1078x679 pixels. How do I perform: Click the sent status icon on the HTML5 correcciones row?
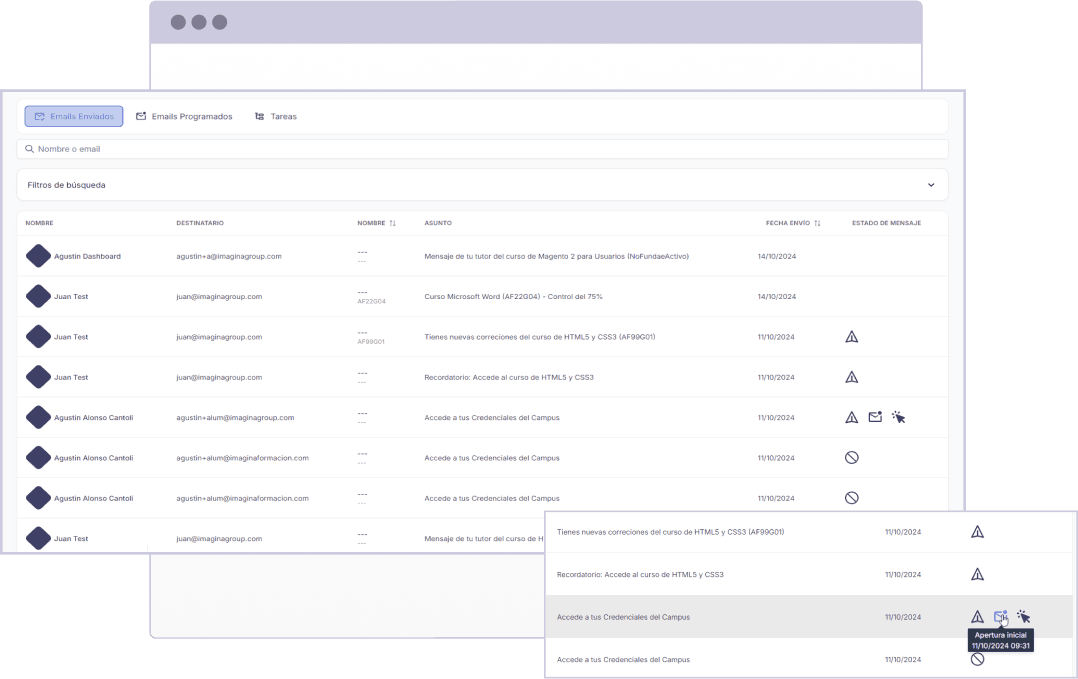pyautogui.click(x=851, y=336)
